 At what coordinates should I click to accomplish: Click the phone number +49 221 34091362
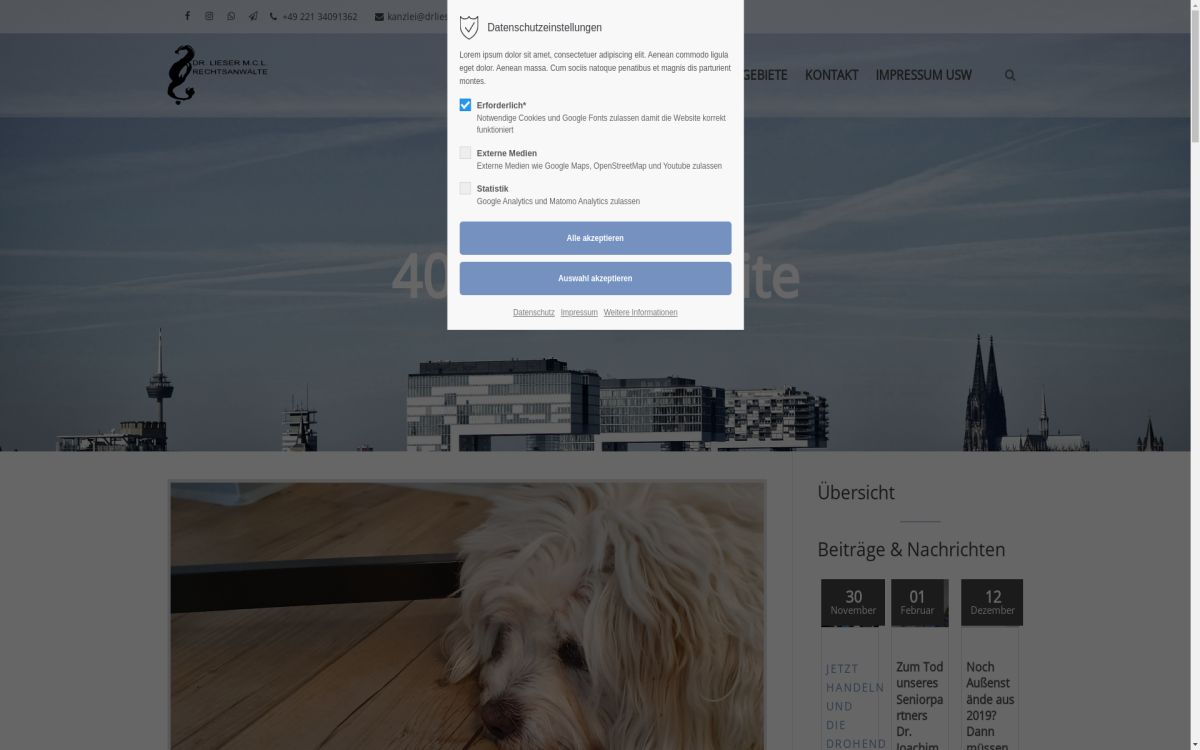(318, 17)
